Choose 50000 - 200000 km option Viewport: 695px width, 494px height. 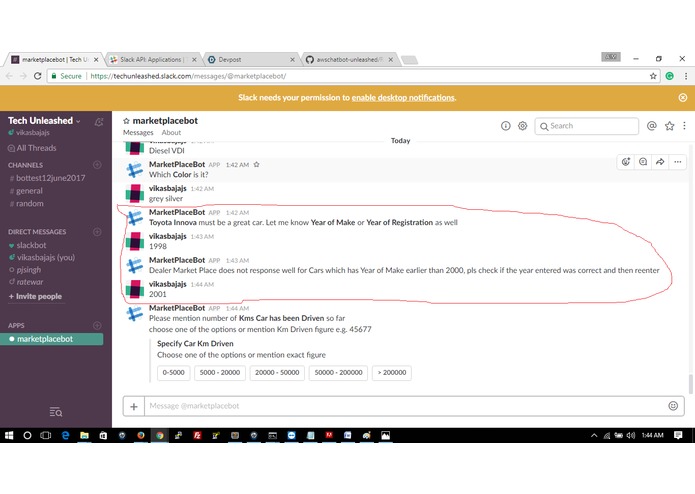click(x=338, y=373)
